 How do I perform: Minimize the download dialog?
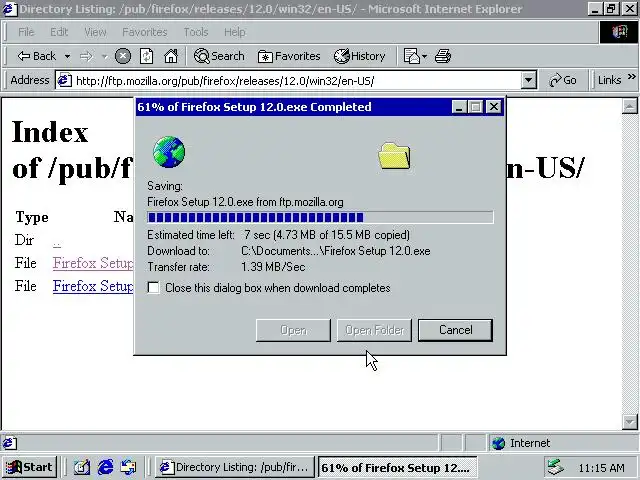pos(459,107)
